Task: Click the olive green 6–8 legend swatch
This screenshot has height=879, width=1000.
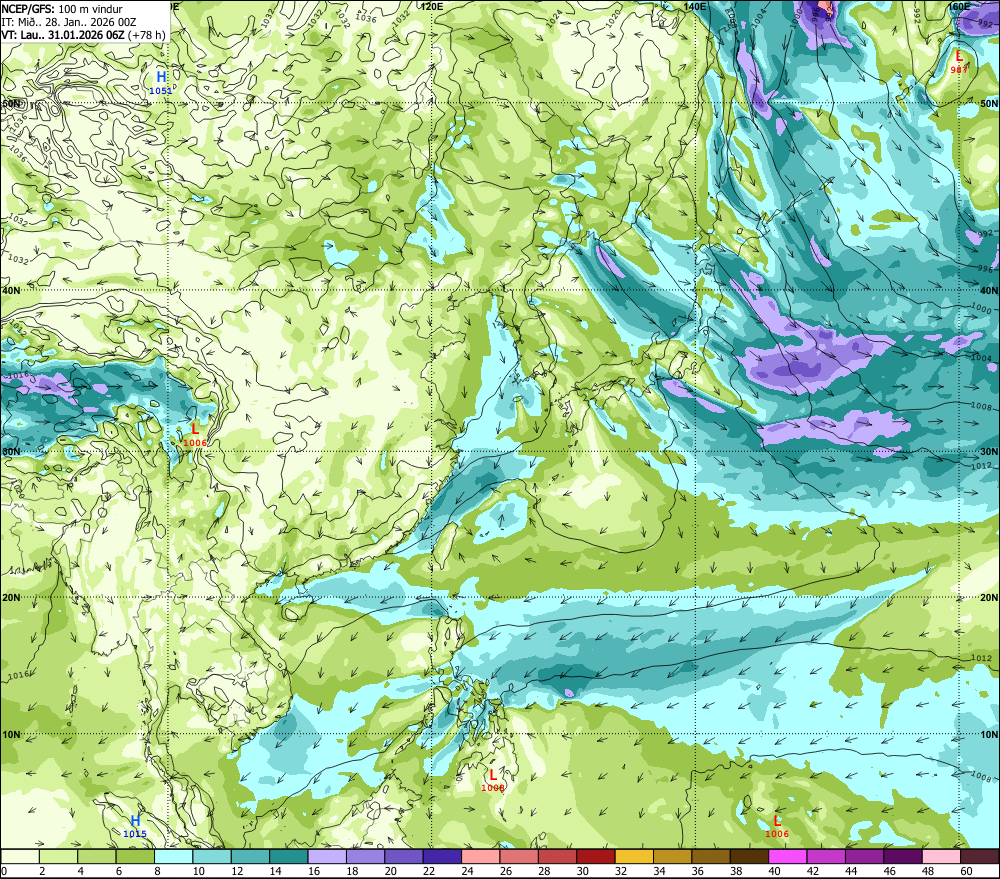Action: (x=135, y=857)
